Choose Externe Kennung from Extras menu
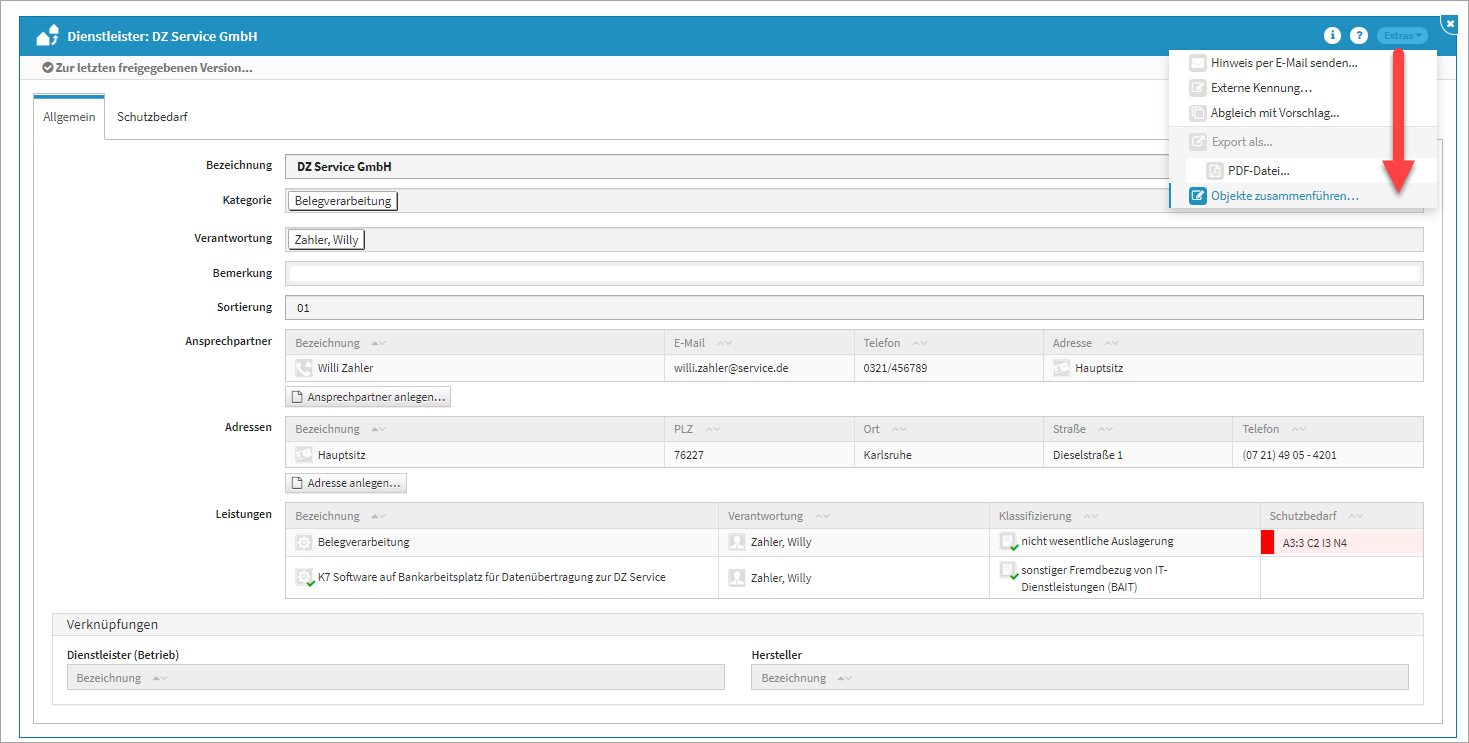Viewport: 1469px width, 743px height. (1261, 88)
